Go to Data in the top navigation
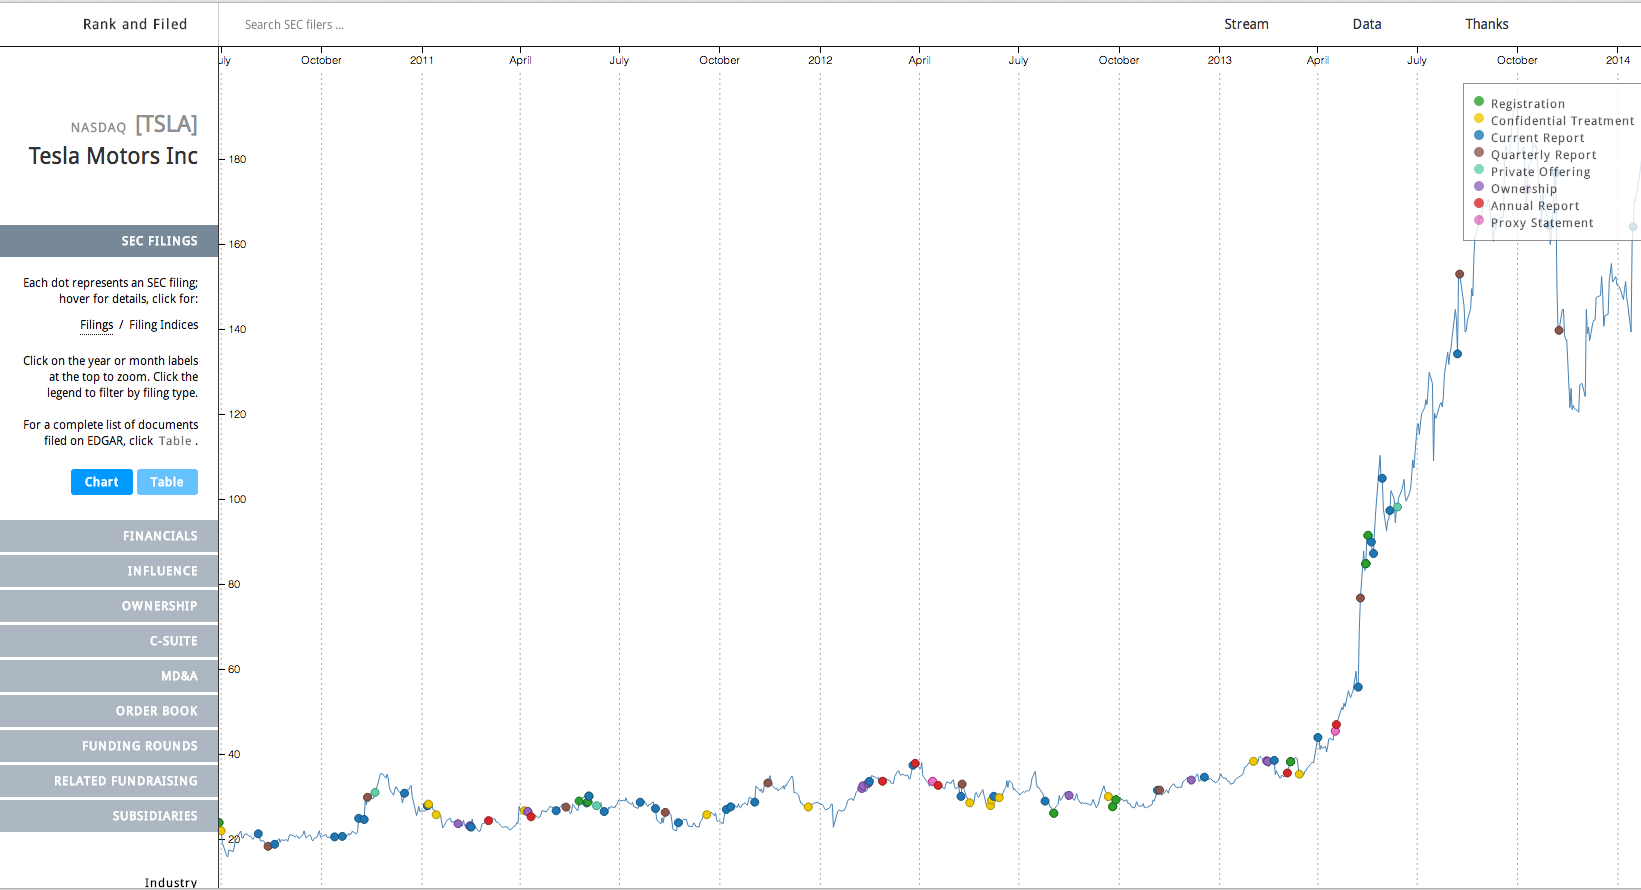 click(1366, 24)
